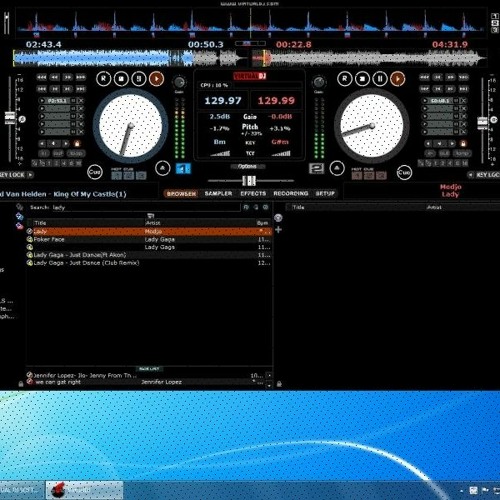Image resolution: width=500 pixels, height=500 pixels.
Task: Start playback on the left deck
Action: click(x=156, y=79)
